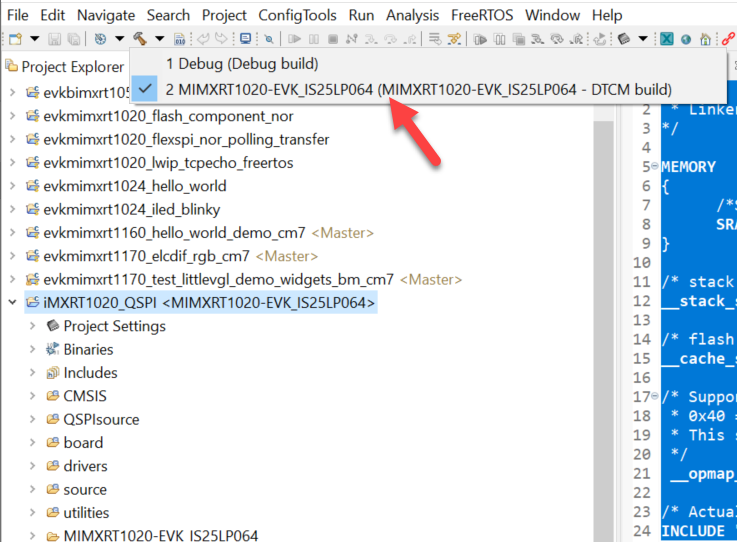Open the ConfigTools menu

coord(297,16)
